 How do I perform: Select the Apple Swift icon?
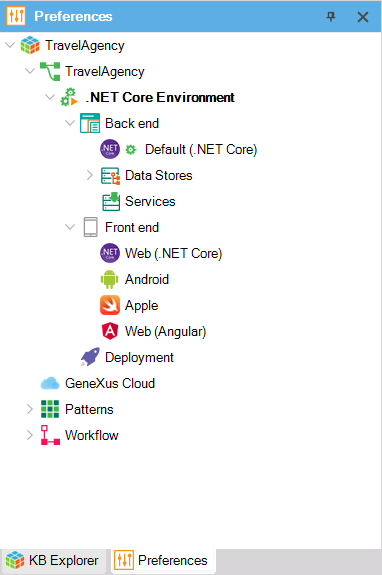[110, 305]
